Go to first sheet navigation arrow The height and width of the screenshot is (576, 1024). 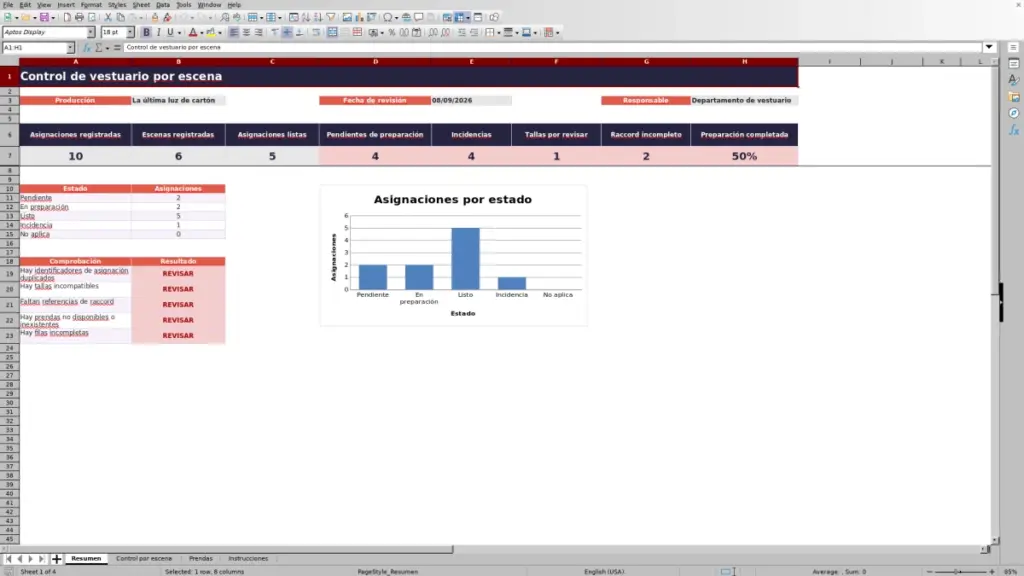8,559
